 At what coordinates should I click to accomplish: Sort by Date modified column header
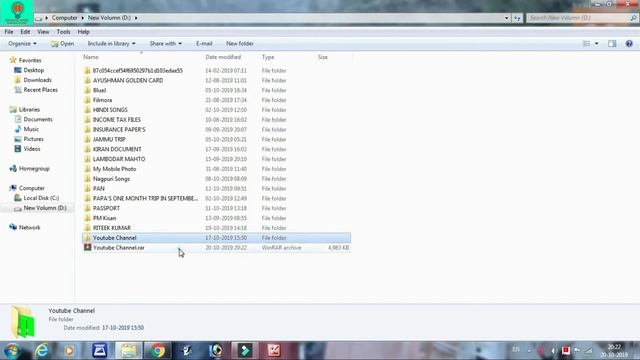(223, 57)
